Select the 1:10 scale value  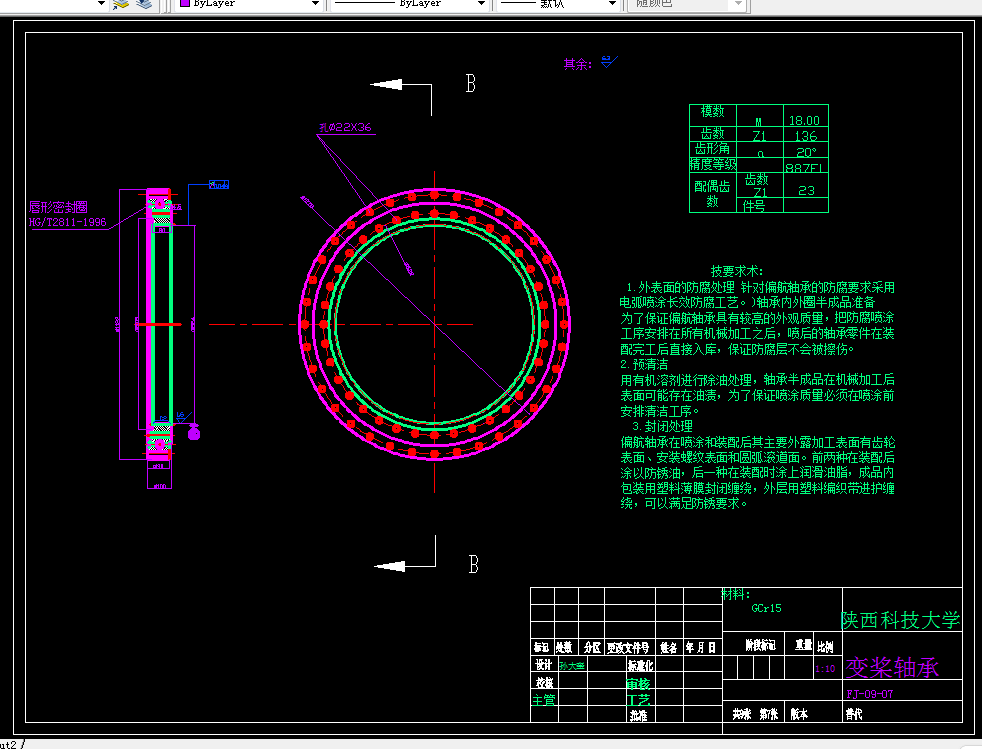click(x=825, y=669)
